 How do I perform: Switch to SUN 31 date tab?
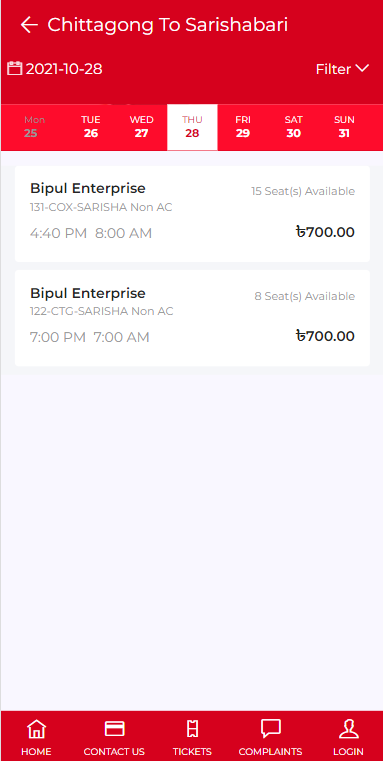(344, 127)
